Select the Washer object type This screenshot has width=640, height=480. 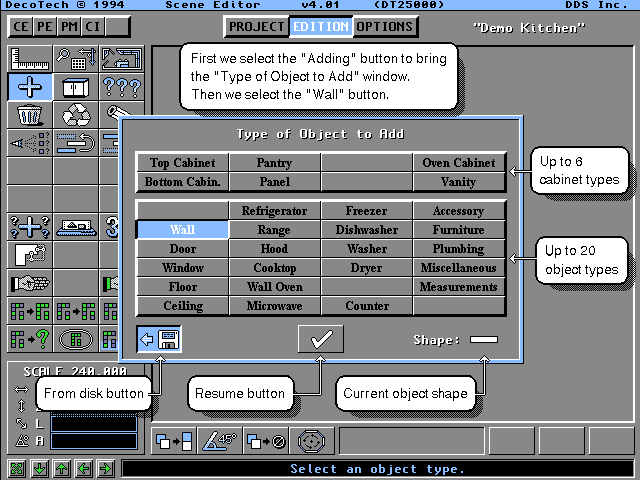click(x=367, y=249)
